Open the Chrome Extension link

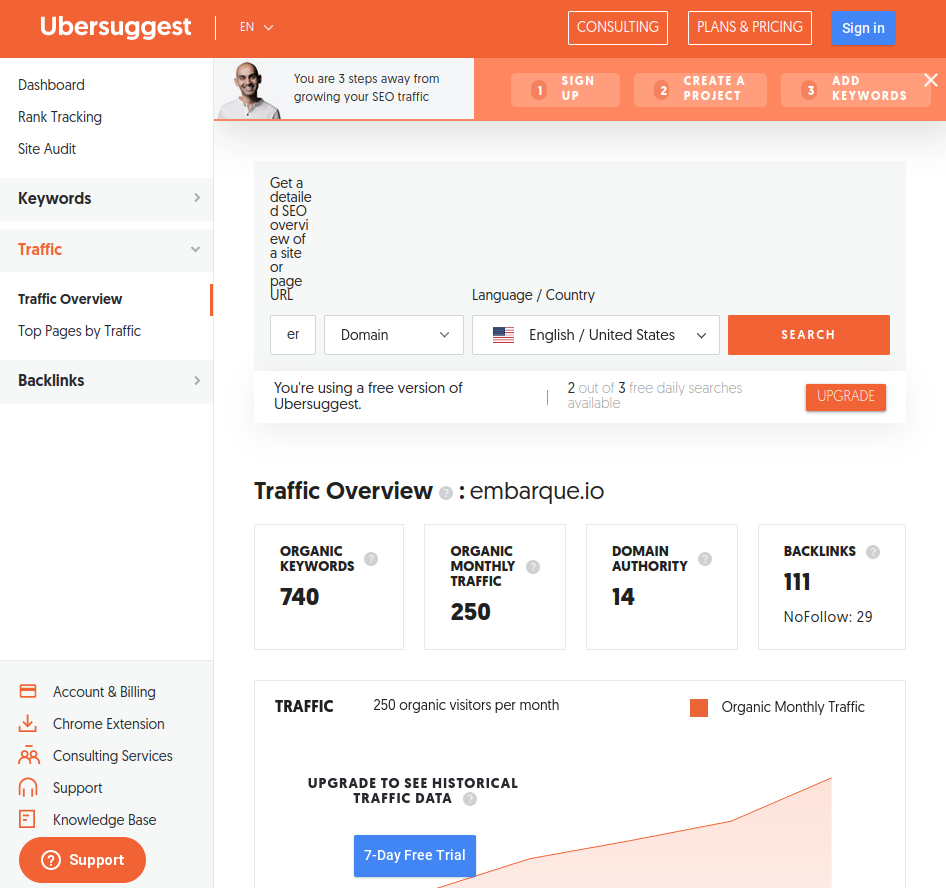click(x=109, y=724)
